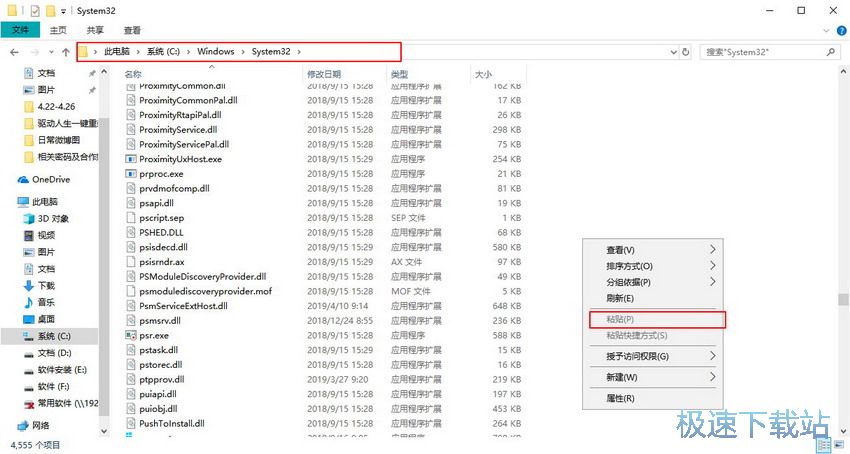Click navigation pane scroll down arrow
This screenshot has width=850, height=454.
coord(104,431)
